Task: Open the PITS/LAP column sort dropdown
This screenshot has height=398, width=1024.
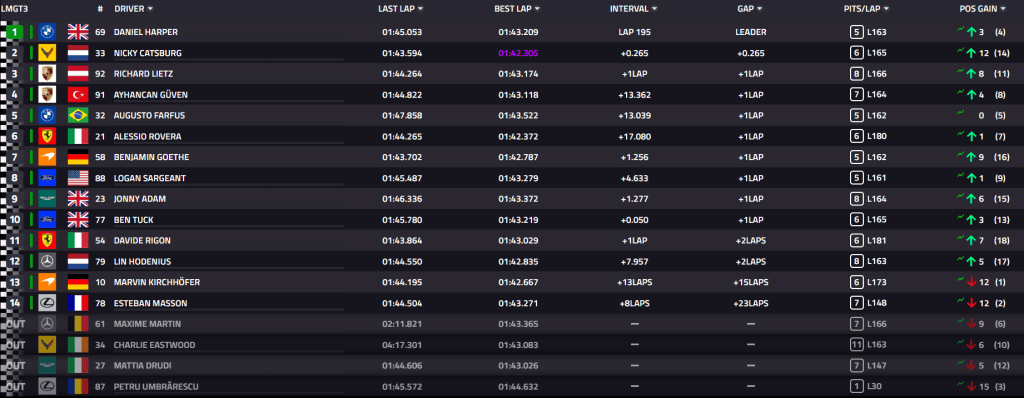Action: pos(886,9)
